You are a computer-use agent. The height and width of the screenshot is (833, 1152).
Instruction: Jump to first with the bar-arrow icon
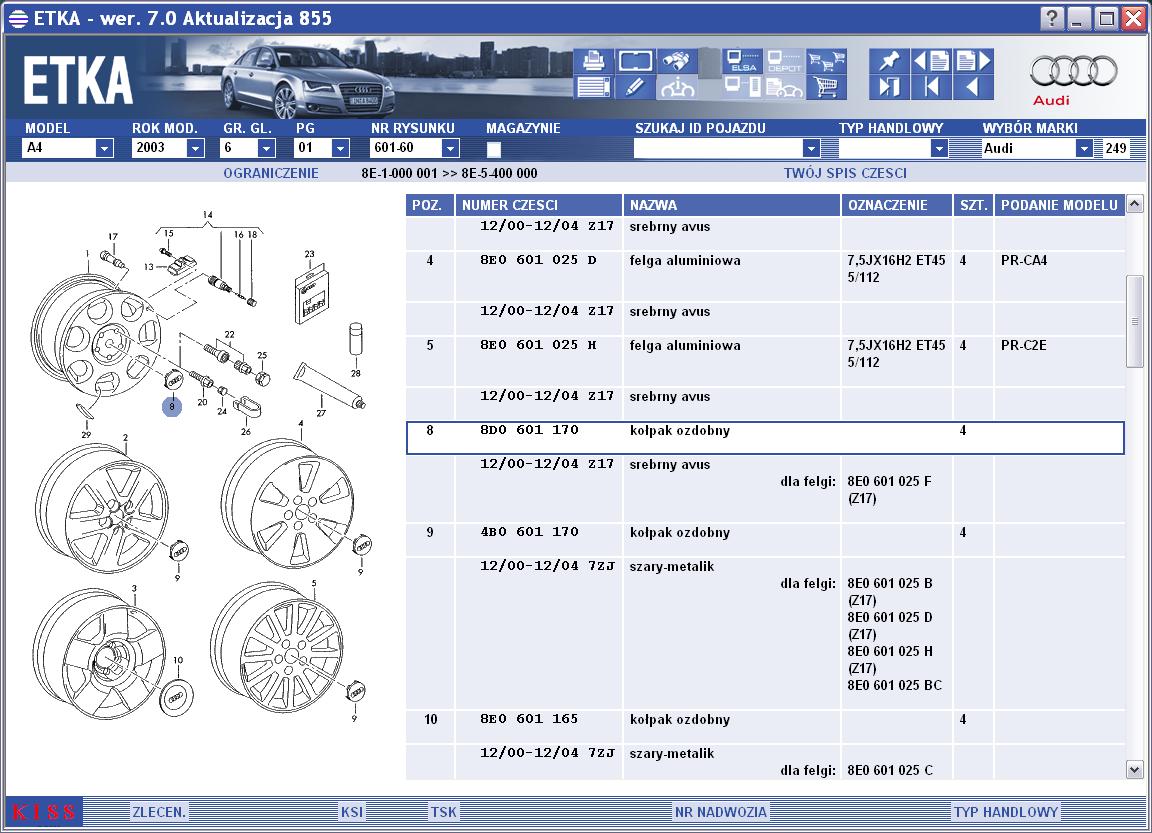coord(931,87)
